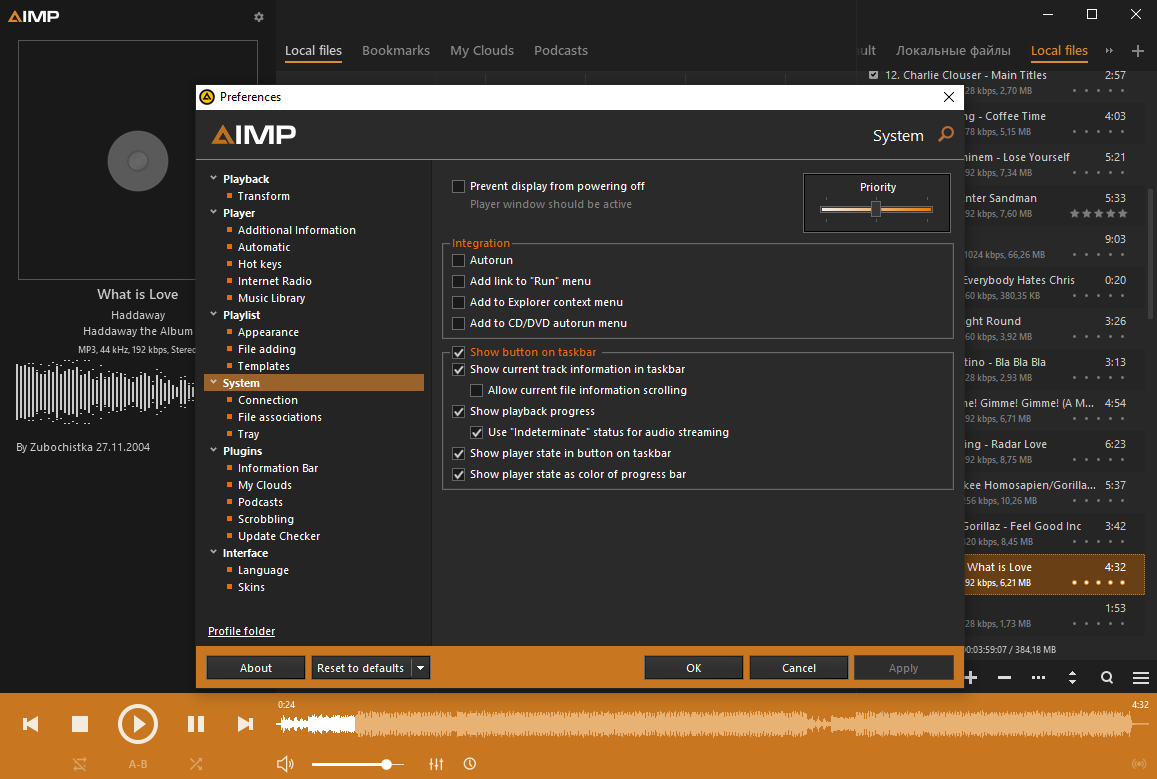Cancel the Preferences dialog

(798, 668)
